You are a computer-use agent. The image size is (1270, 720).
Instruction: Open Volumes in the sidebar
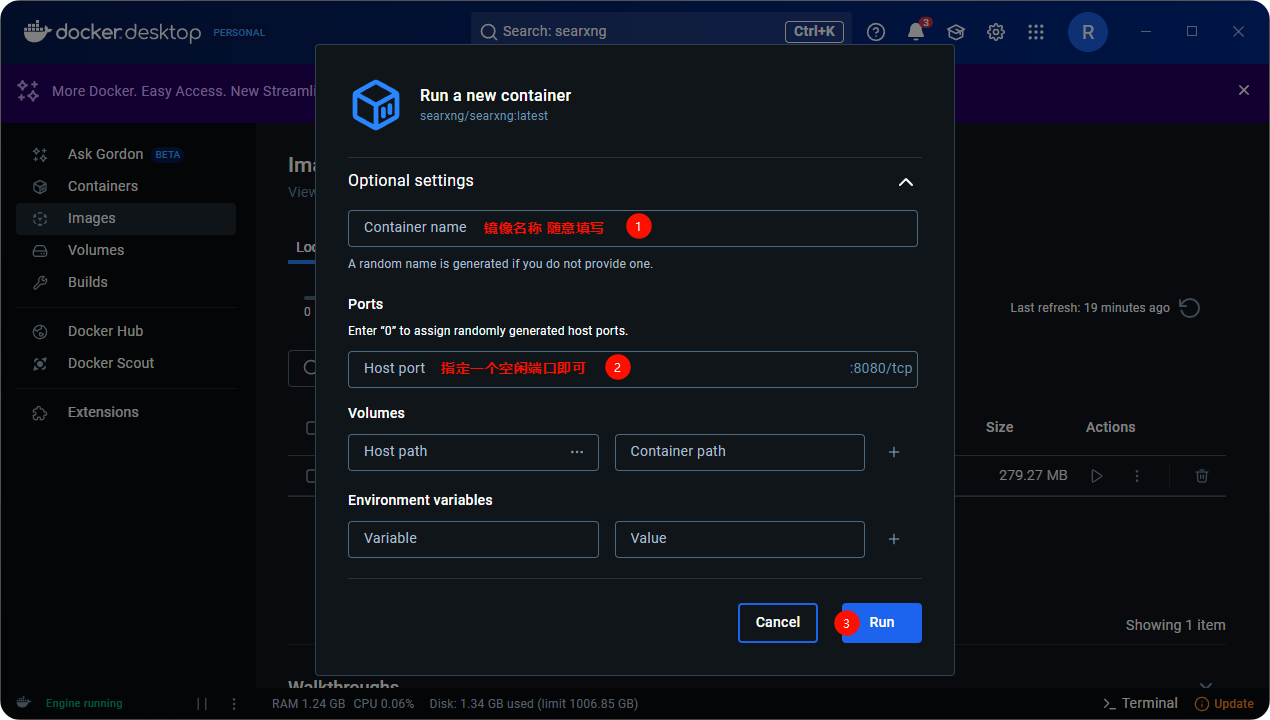pos(96,250)
